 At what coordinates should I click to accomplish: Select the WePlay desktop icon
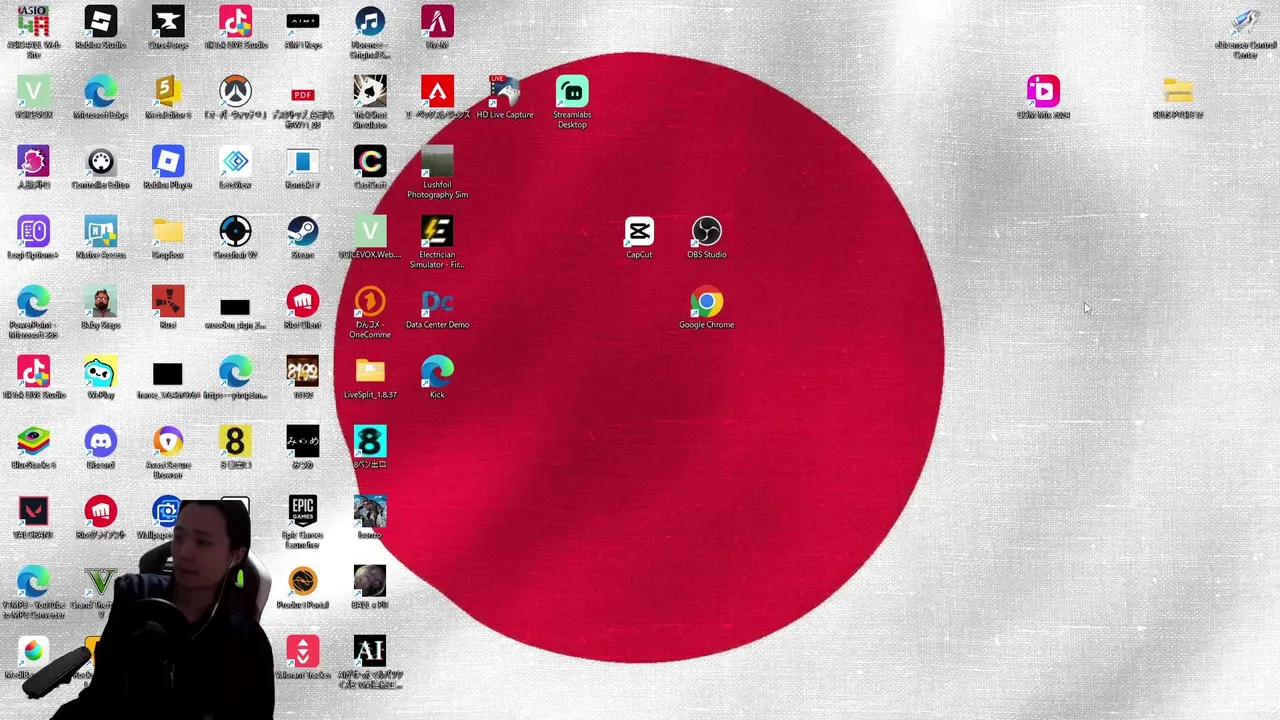tap(100, 372)
